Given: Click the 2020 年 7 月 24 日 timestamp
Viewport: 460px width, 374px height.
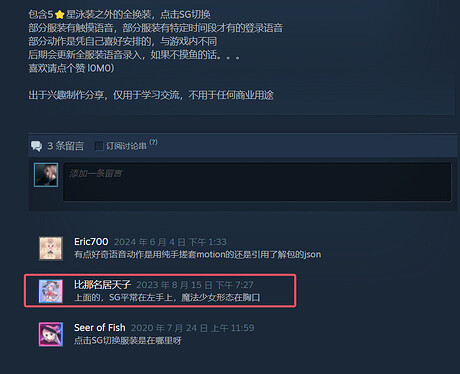Looking at the screenshot, I should (x=192, y=328).
